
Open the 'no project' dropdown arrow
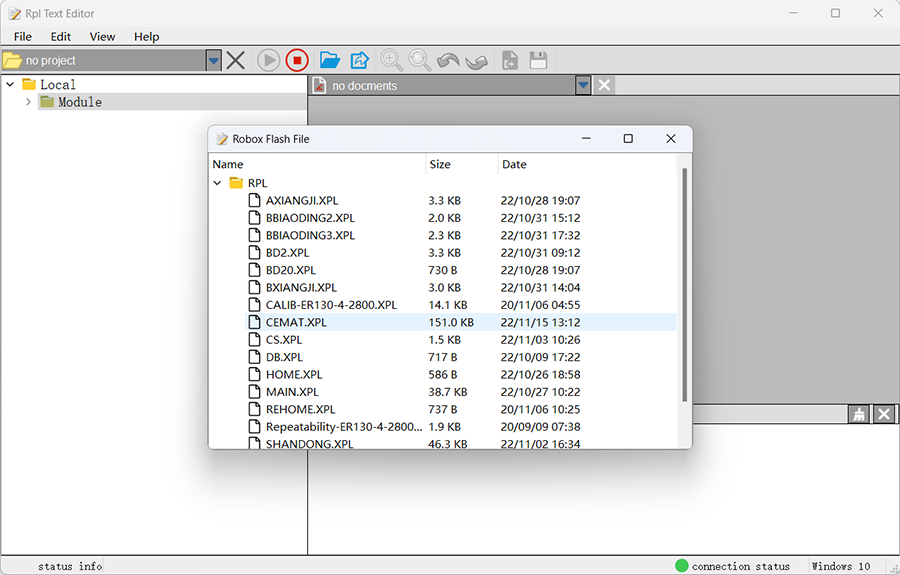click(x=213, y=60)
